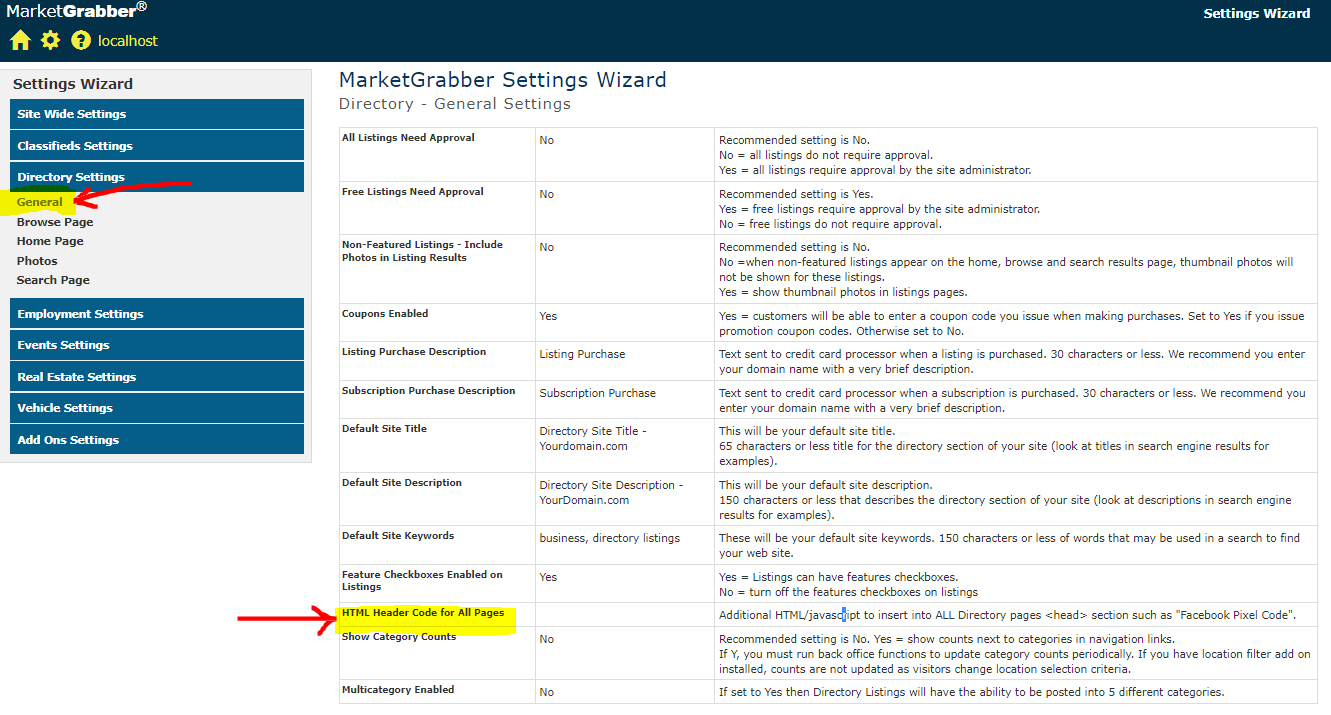Image resolution: width=1331 pixels, height=715 pixels.
Task: Expand Add Ons Settings section
Action: pyautogui.click(x=157, y=440)
